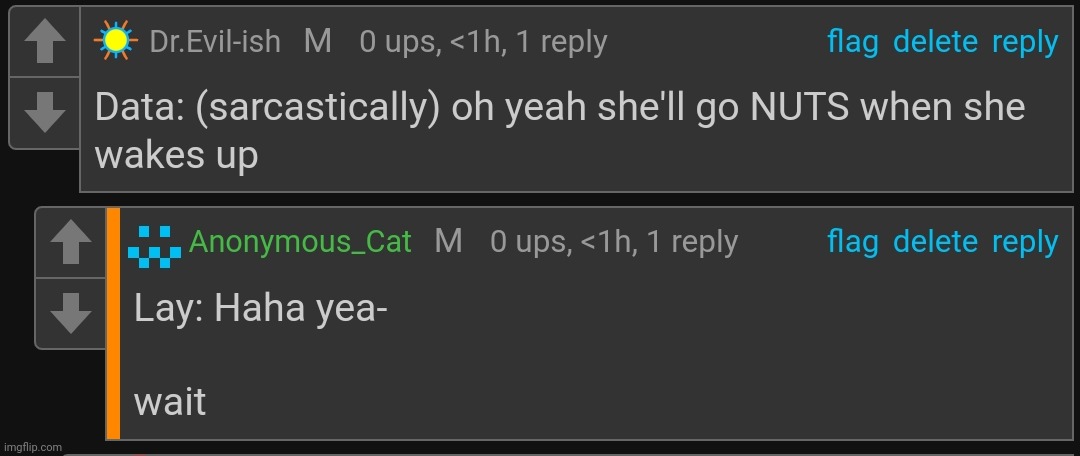This screenshot has height=456, width=1080.
Task: Click the M marker next to Anonymous_Cat
Action: 449,241
